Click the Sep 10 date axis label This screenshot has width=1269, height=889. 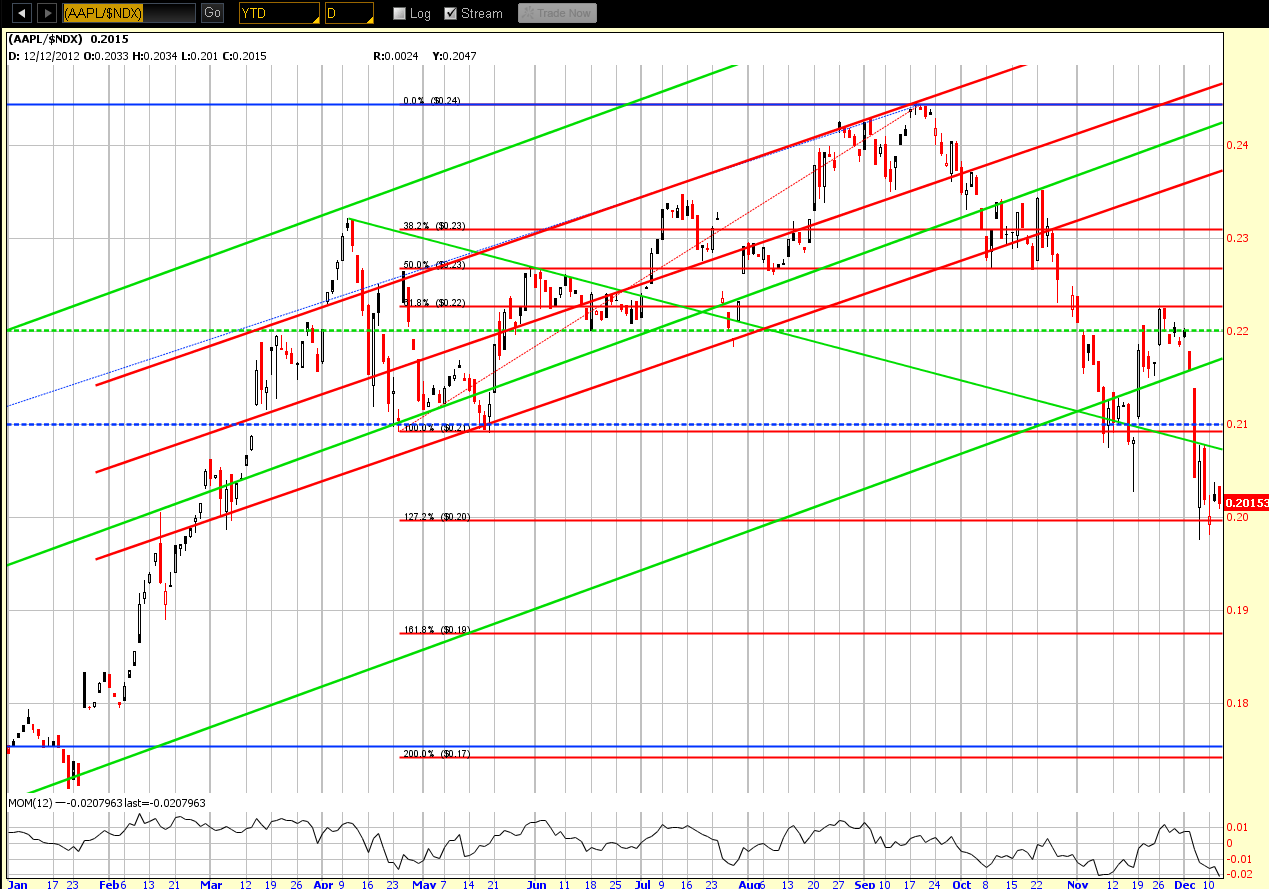(873, 885)
